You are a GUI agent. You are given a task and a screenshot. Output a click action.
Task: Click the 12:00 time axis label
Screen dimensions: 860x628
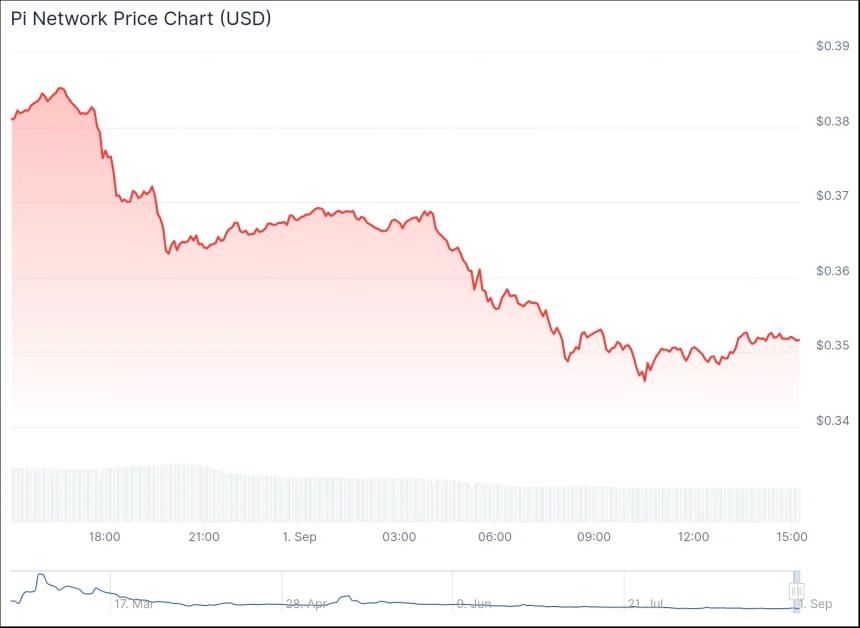point(693,537)
